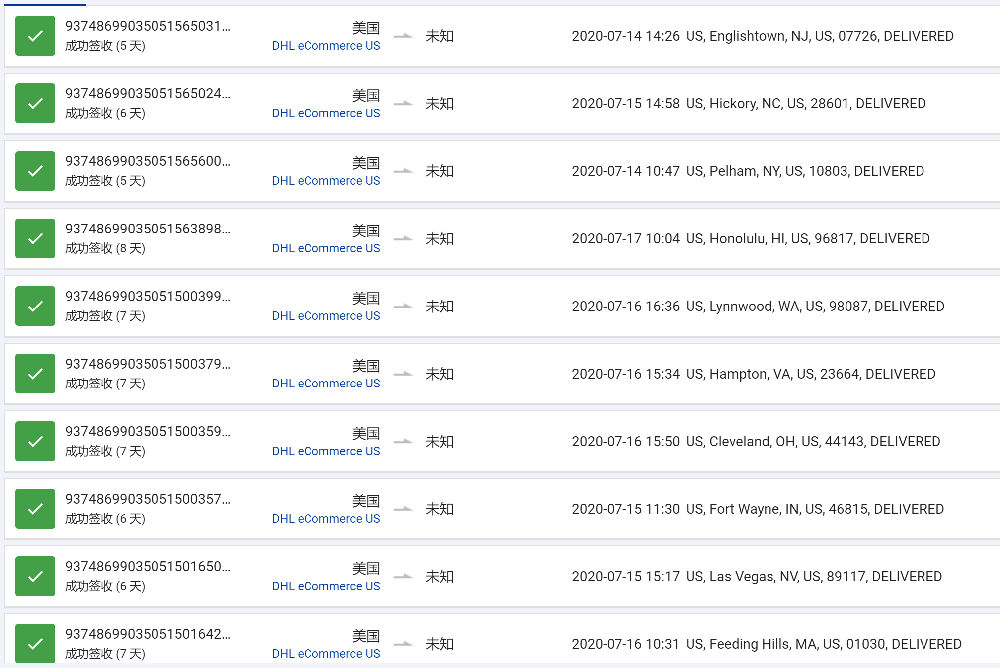Click green check icon for Englishtown NJ shipment
Image resolution: width=1000 pixels, height=668 pixels.
[35, 36]
